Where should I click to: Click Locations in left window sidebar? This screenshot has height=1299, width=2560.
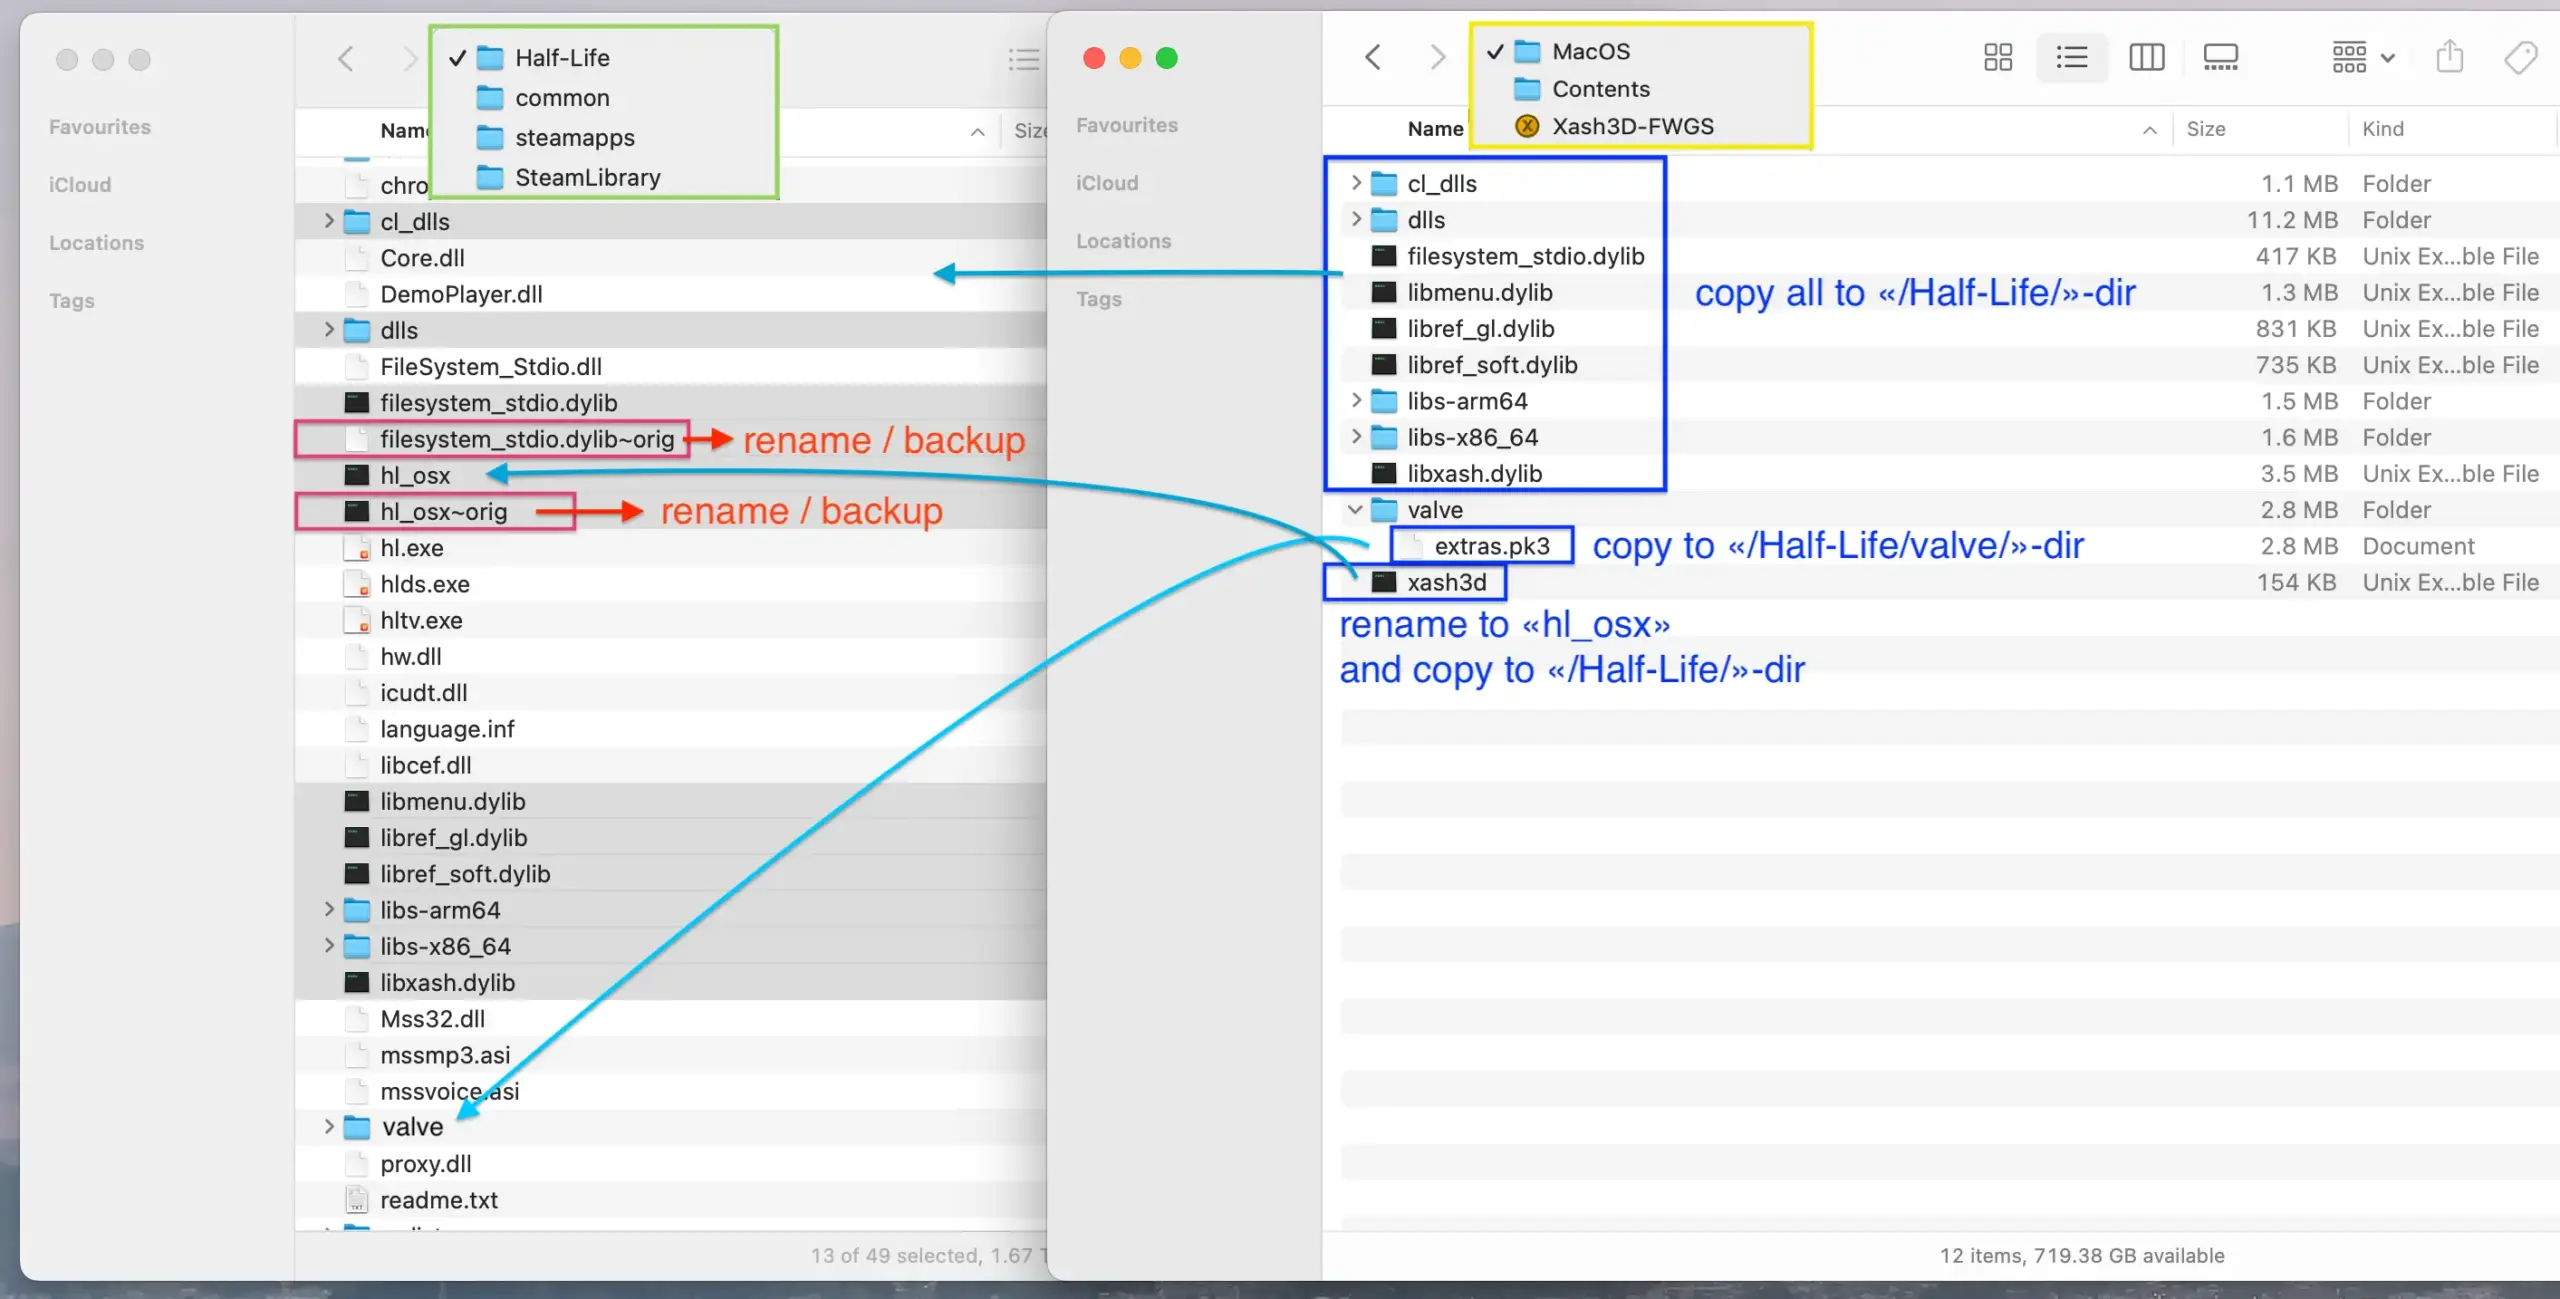[96, 243]
